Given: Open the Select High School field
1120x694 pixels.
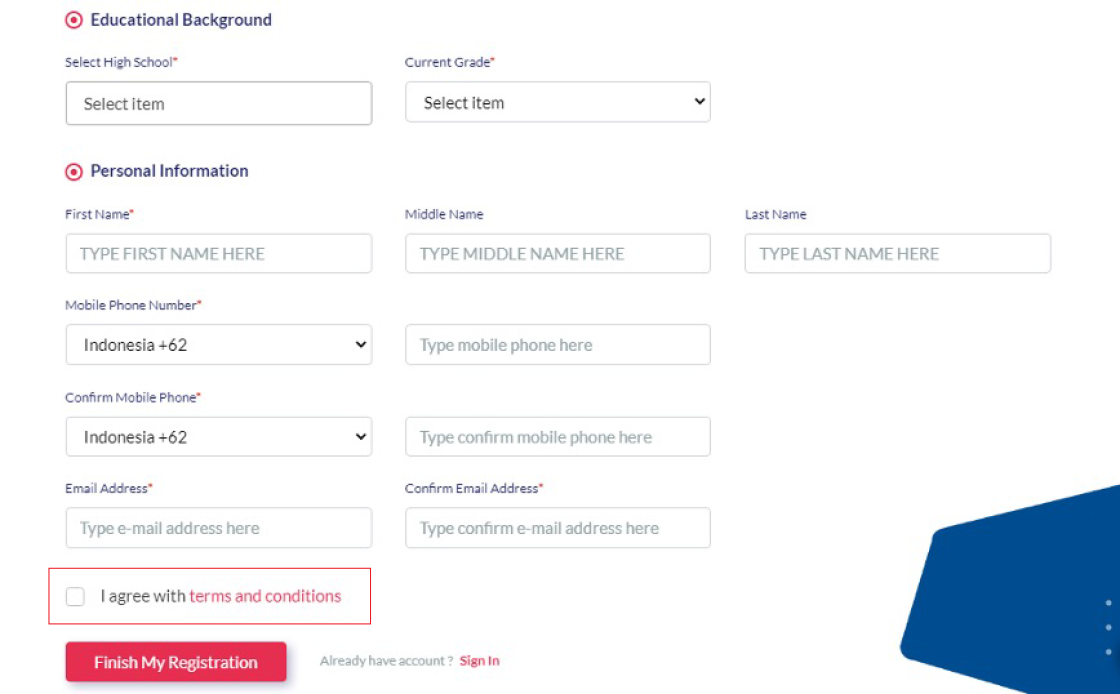Looking at the screenshot, I should point(219,104).
